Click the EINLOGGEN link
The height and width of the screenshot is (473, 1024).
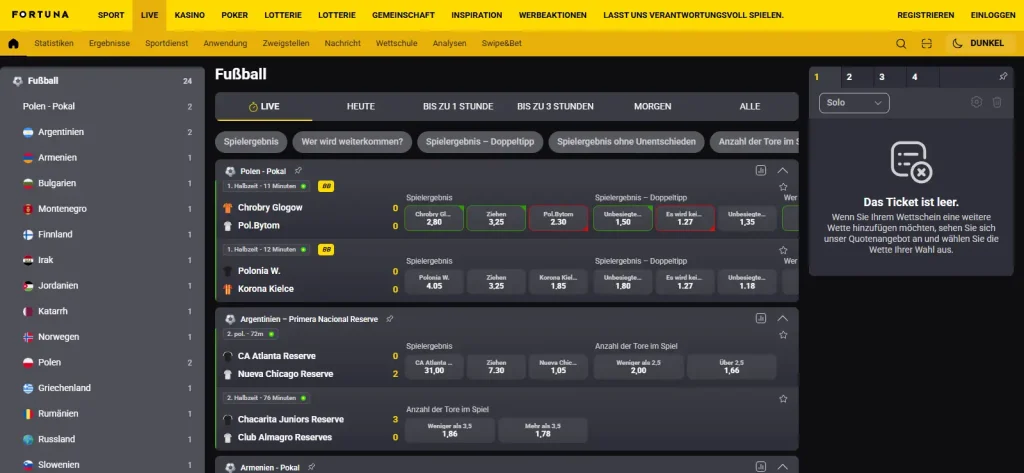coord(993,15)
